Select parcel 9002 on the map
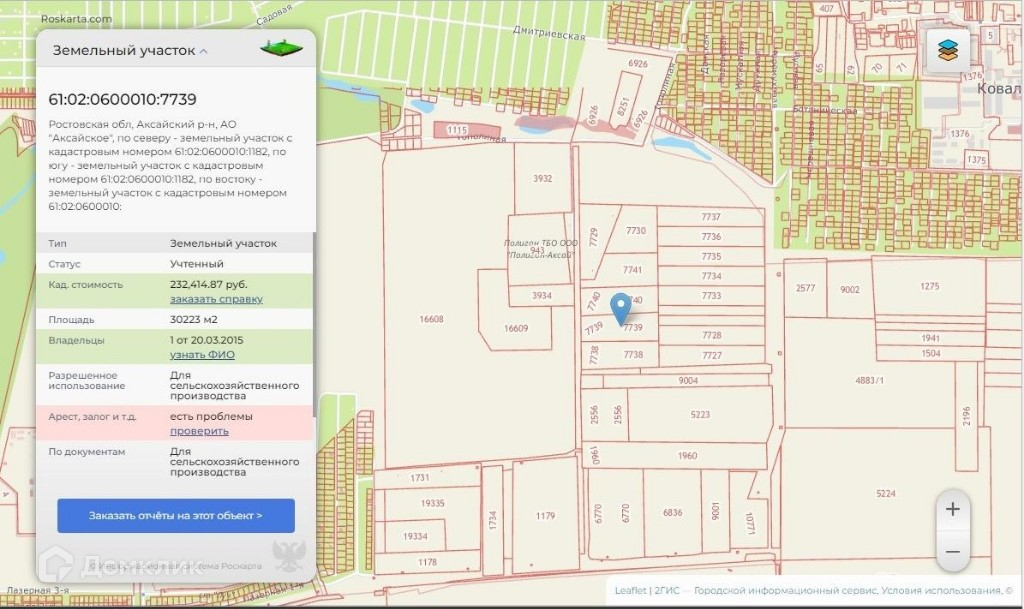This screenshot has height=609, width=1024. 850,289
